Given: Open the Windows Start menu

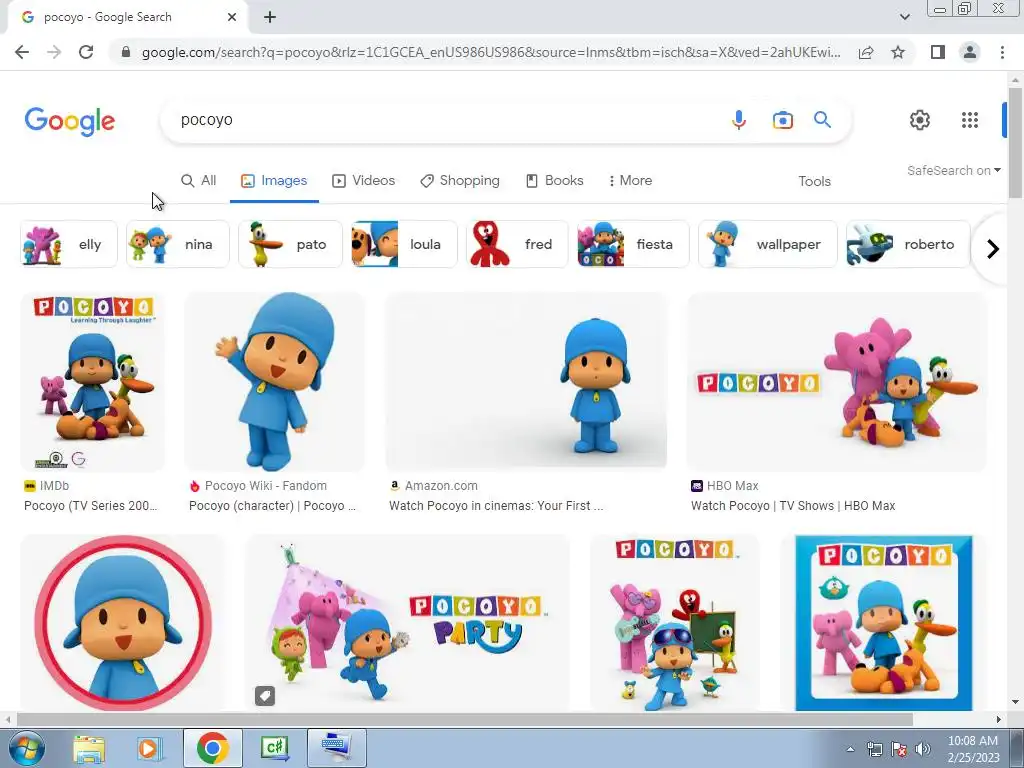Looking at the screenshot, I should [27, 748].
